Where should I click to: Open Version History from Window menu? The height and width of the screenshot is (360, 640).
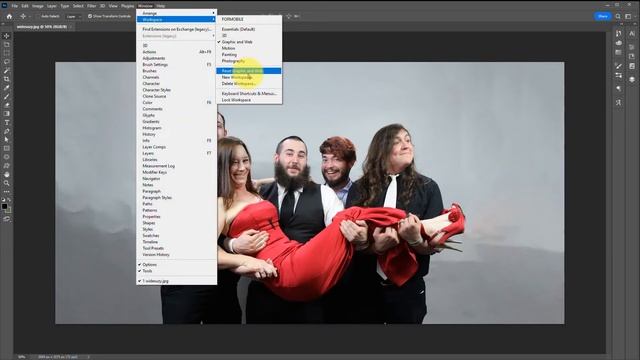pyautogui.click(x=176, y=255)
